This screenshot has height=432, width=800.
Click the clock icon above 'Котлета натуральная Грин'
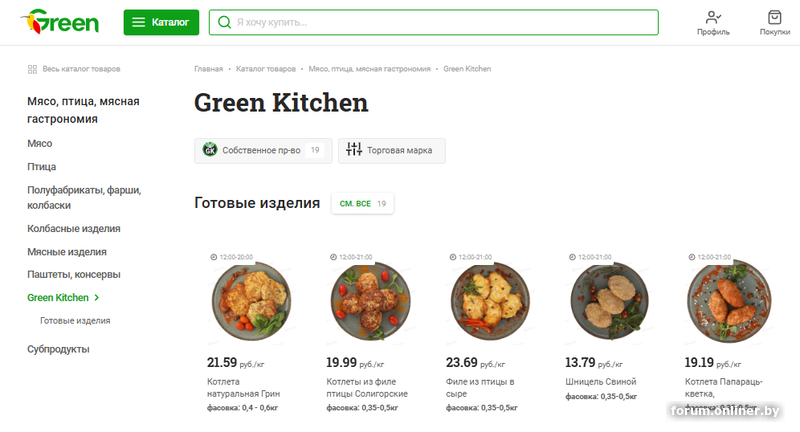(214, 257)
